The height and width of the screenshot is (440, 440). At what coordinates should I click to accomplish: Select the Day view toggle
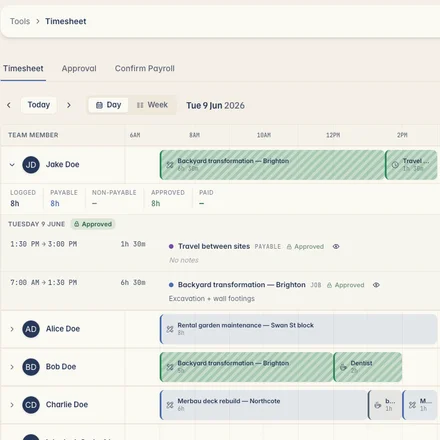[108, 105]
